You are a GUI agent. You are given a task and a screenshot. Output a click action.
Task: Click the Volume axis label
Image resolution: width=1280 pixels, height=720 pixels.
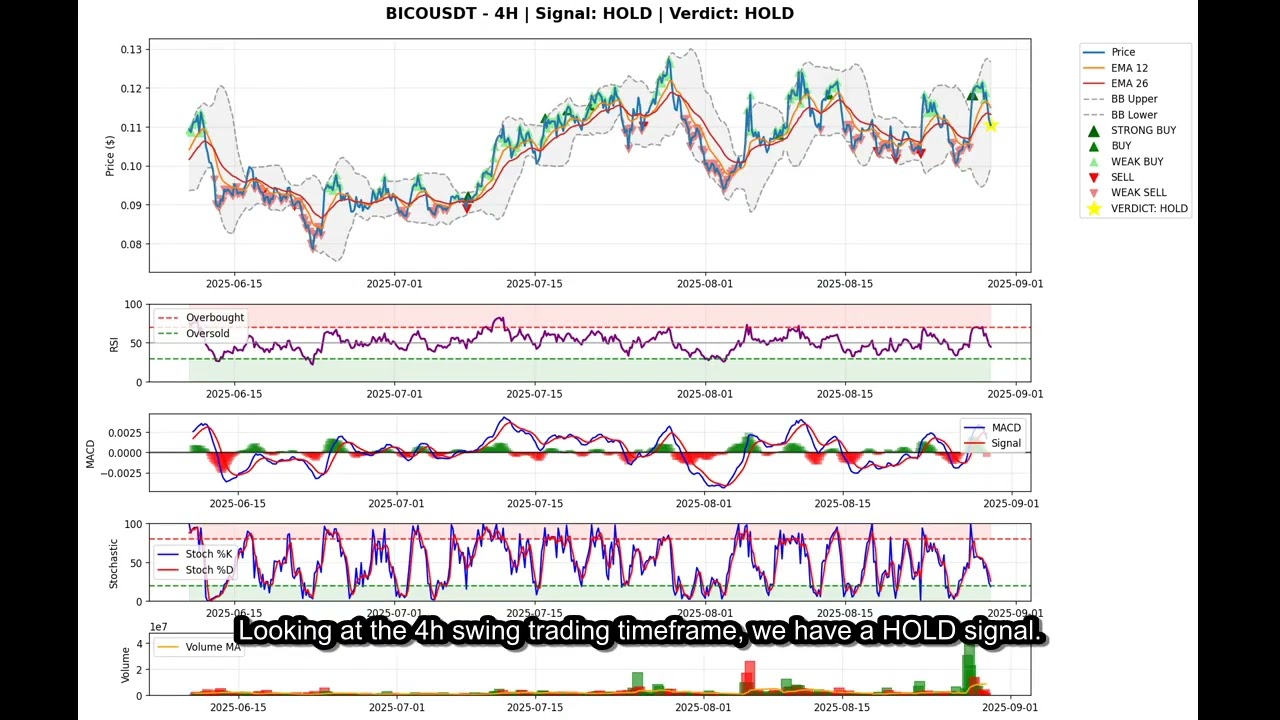click(x=126, y=664)
